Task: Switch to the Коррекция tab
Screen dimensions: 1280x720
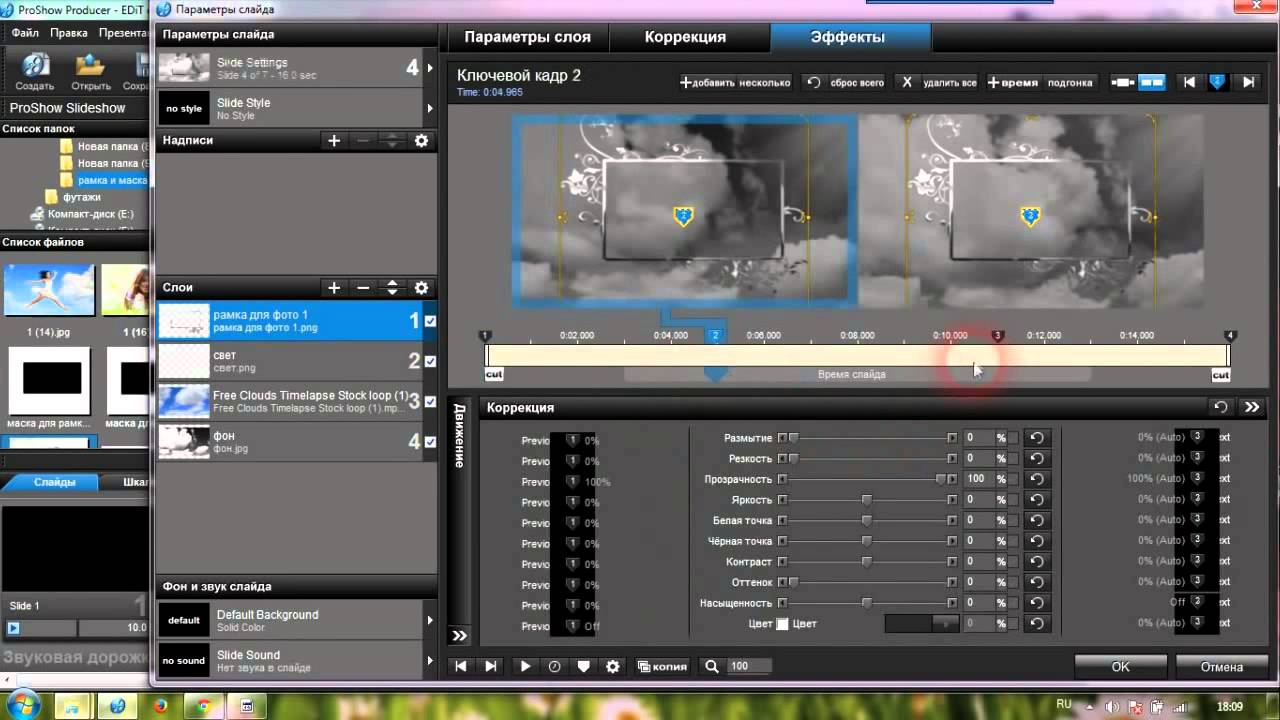Action: [685, 37]
